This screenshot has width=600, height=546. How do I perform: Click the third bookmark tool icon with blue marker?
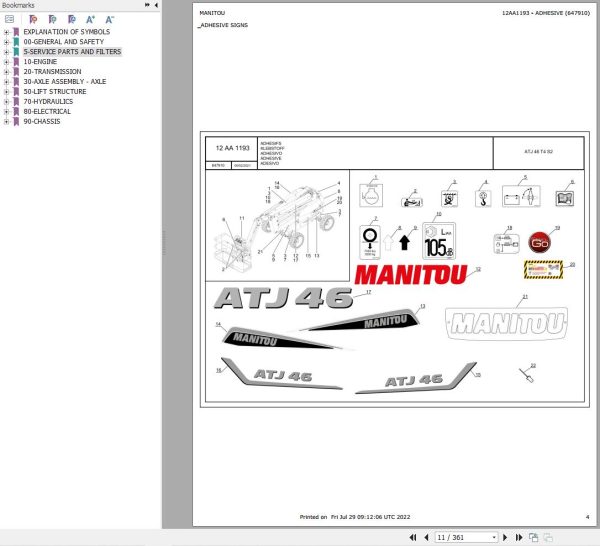(71, 19)
